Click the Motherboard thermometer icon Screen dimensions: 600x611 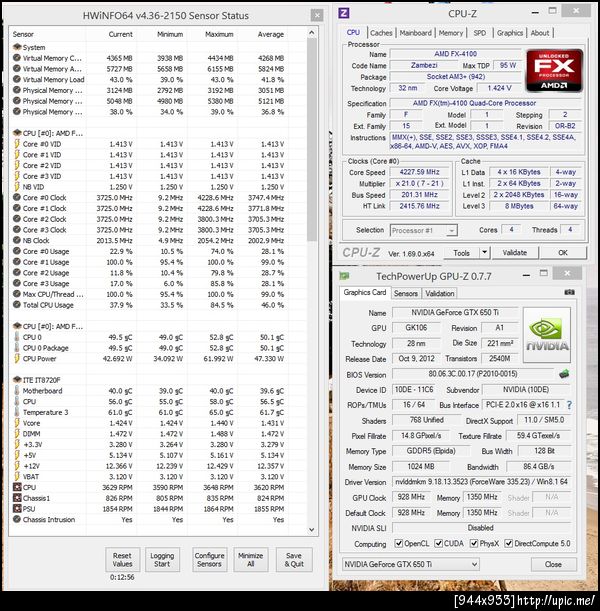[x=17, y=390]
